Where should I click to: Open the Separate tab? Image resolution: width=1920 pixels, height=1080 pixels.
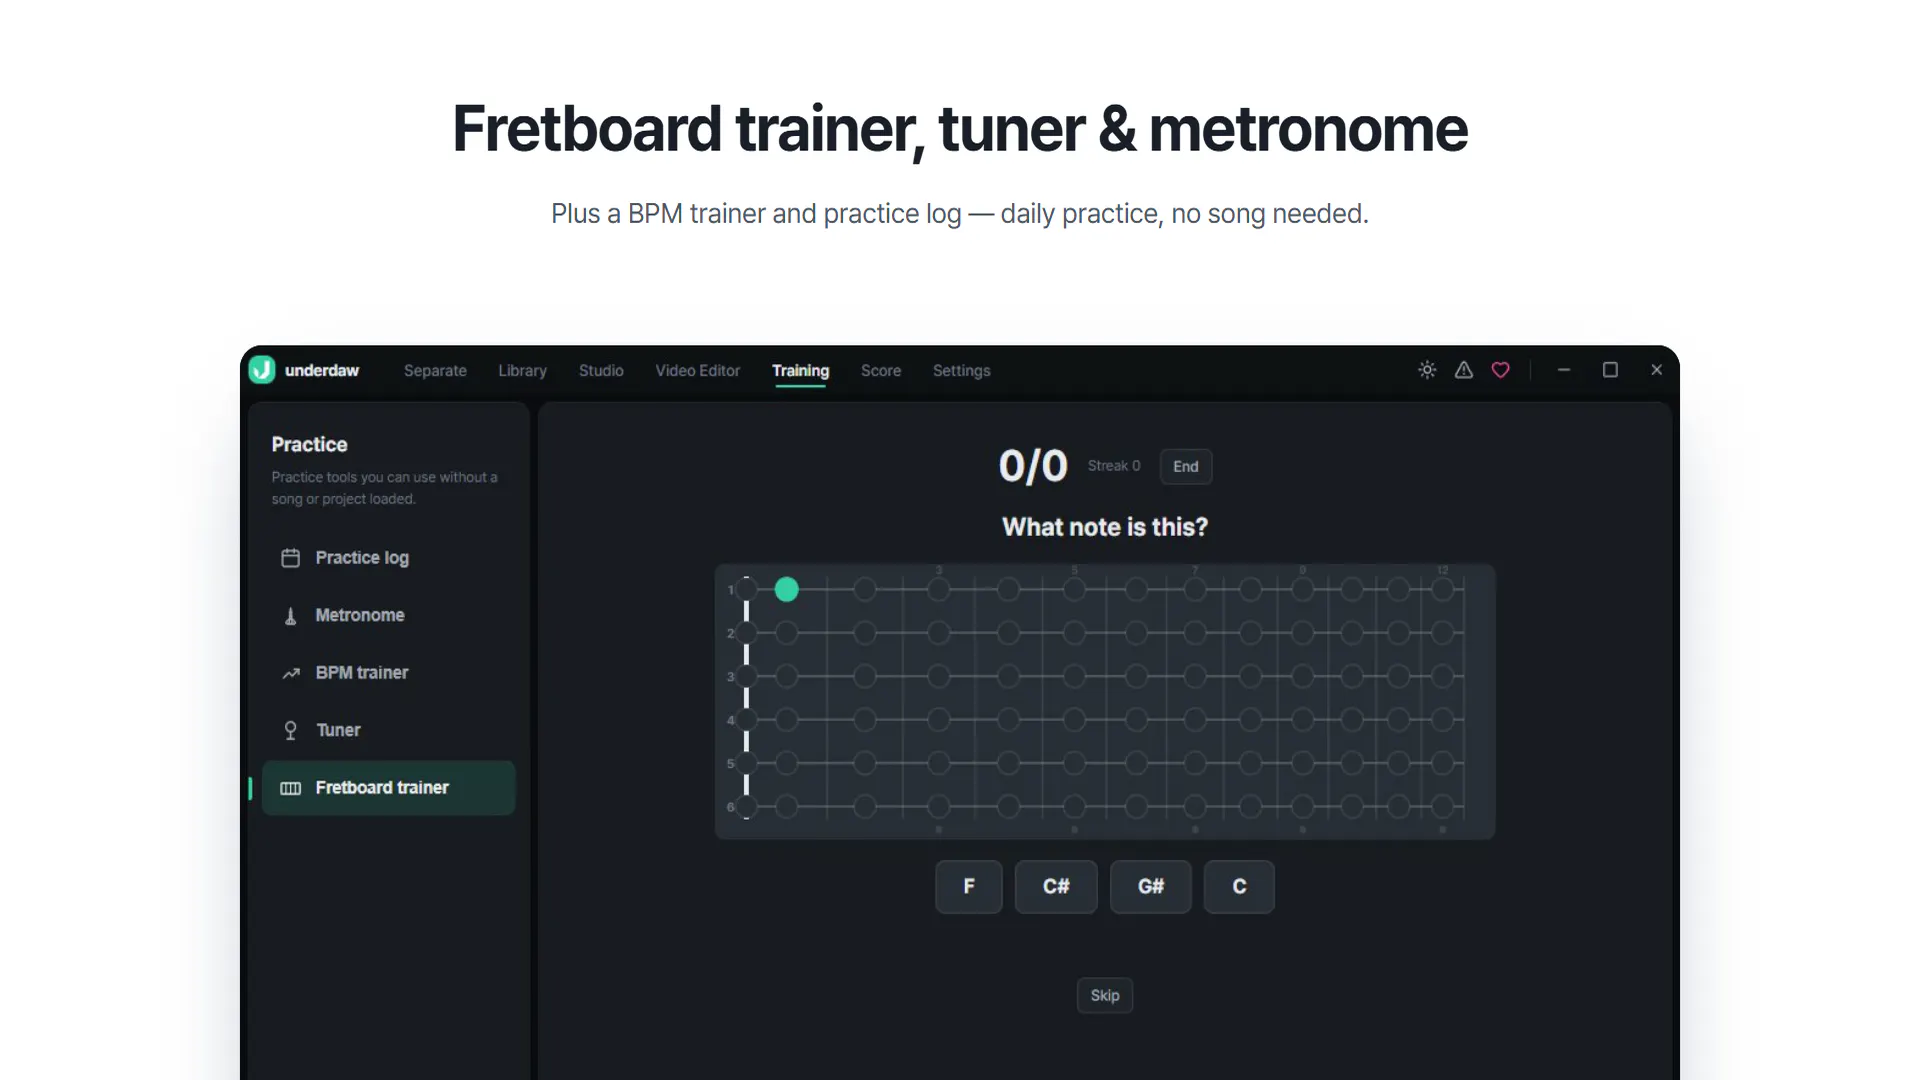pyautogui.click(x=435, y=370)
